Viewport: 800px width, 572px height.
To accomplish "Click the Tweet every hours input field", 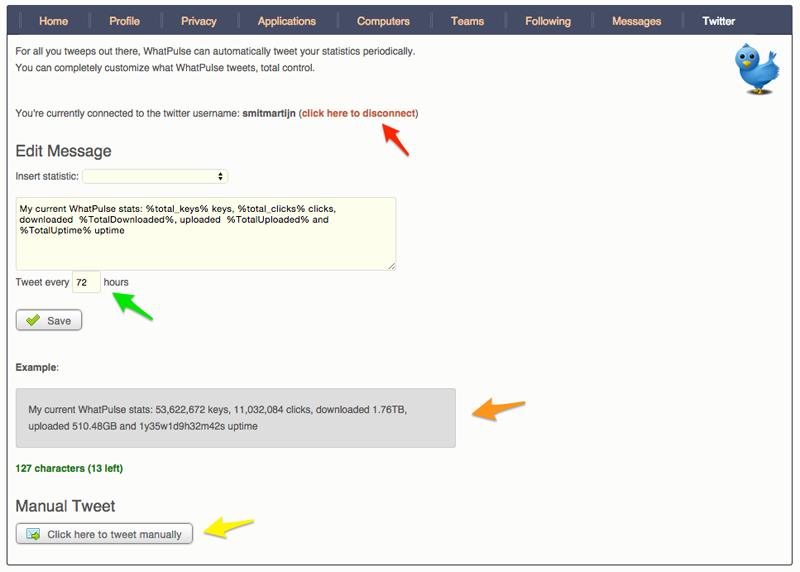I will (85, 283).
